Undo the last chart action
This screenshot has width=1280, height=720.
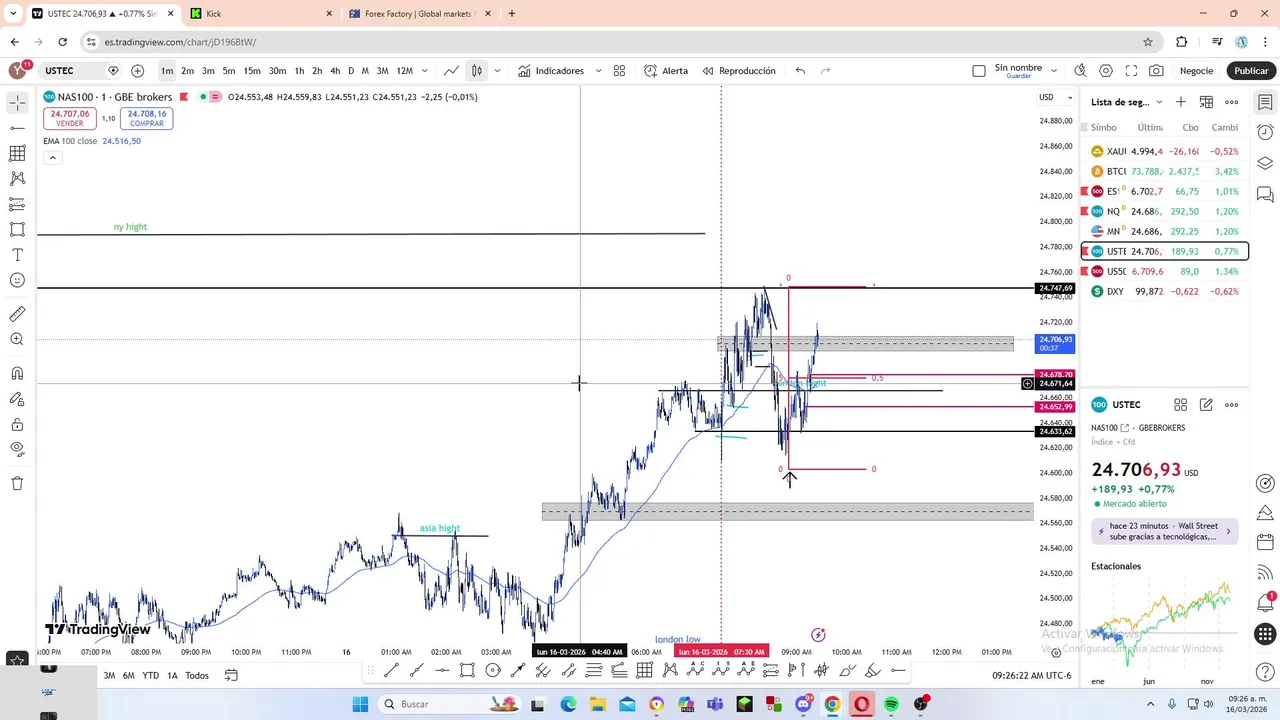pos(800,71)
